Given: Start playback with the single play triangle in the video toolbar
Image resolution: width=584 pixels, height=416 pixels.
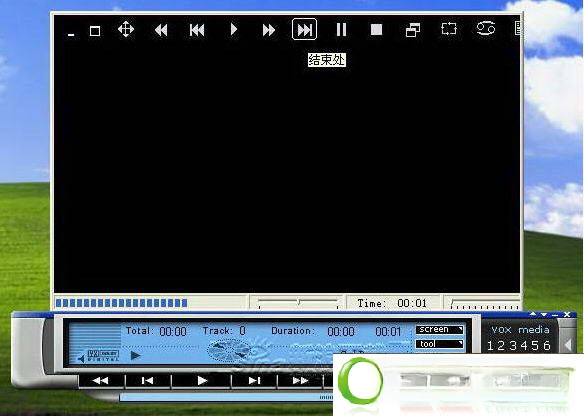Looking at the screenshot, I should pyautogui.click(x=234, y=29).
